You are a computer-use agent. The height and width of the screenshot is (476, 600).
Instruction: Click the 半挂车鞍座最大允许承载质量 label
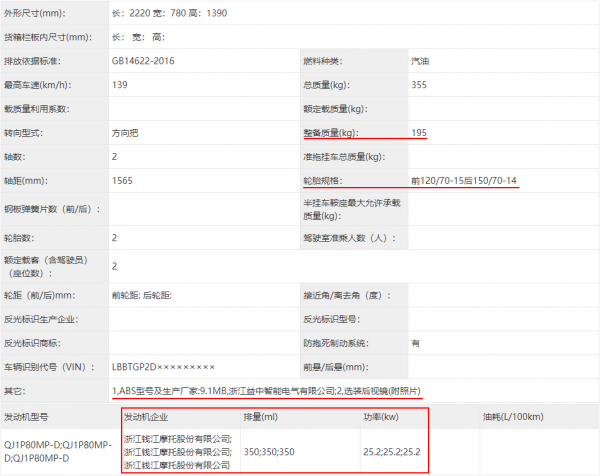(x=352, y=209)
